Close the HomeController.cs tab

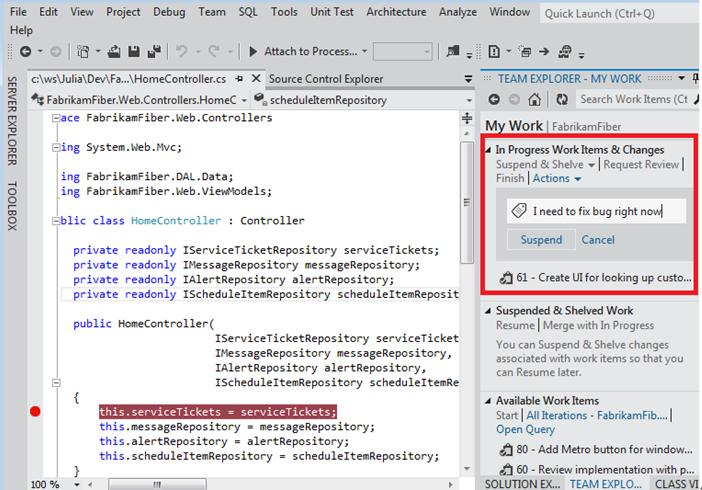click(x=256, y=78)
